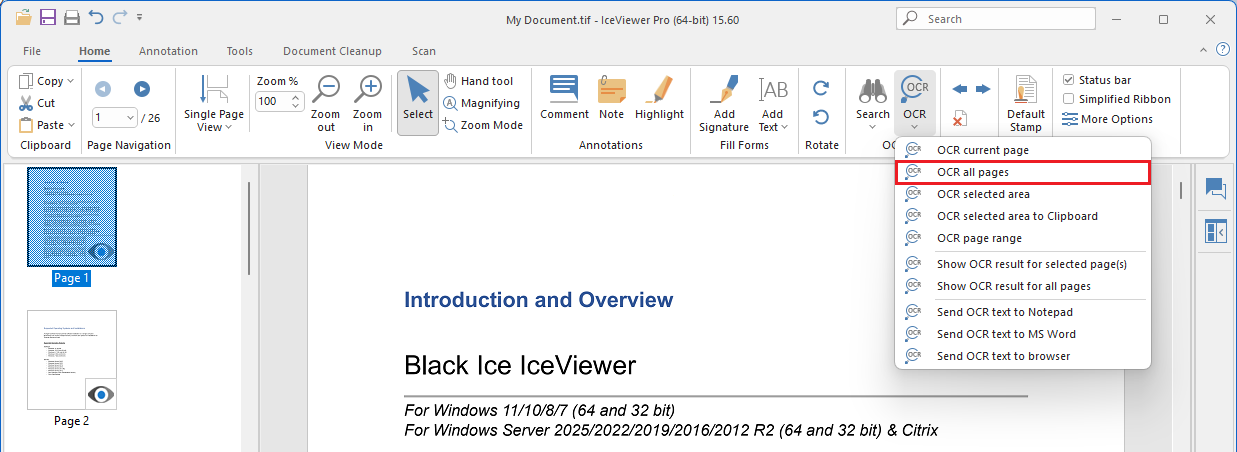The image size is (1237, 452).
Task: Rotate page clockwise
Action: click(821, 88)
